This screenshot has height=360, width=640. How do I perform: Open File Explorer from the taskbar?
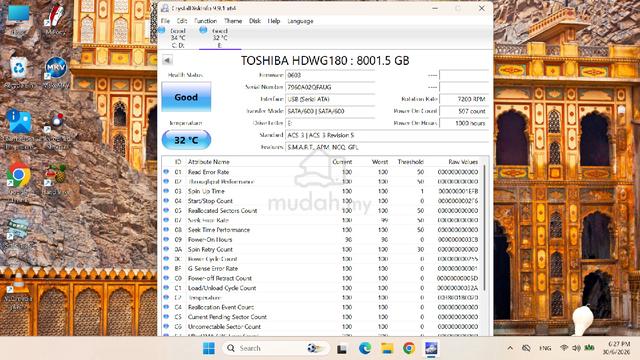click(387, 348)
